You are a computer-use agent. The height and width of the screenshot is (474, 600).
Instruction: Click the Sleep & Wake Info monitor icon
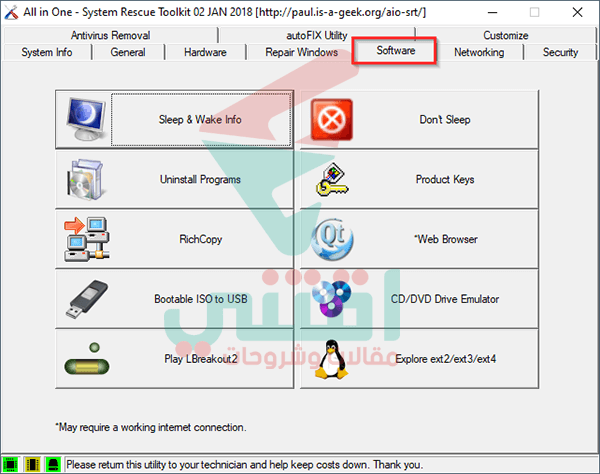coord(86,119)
